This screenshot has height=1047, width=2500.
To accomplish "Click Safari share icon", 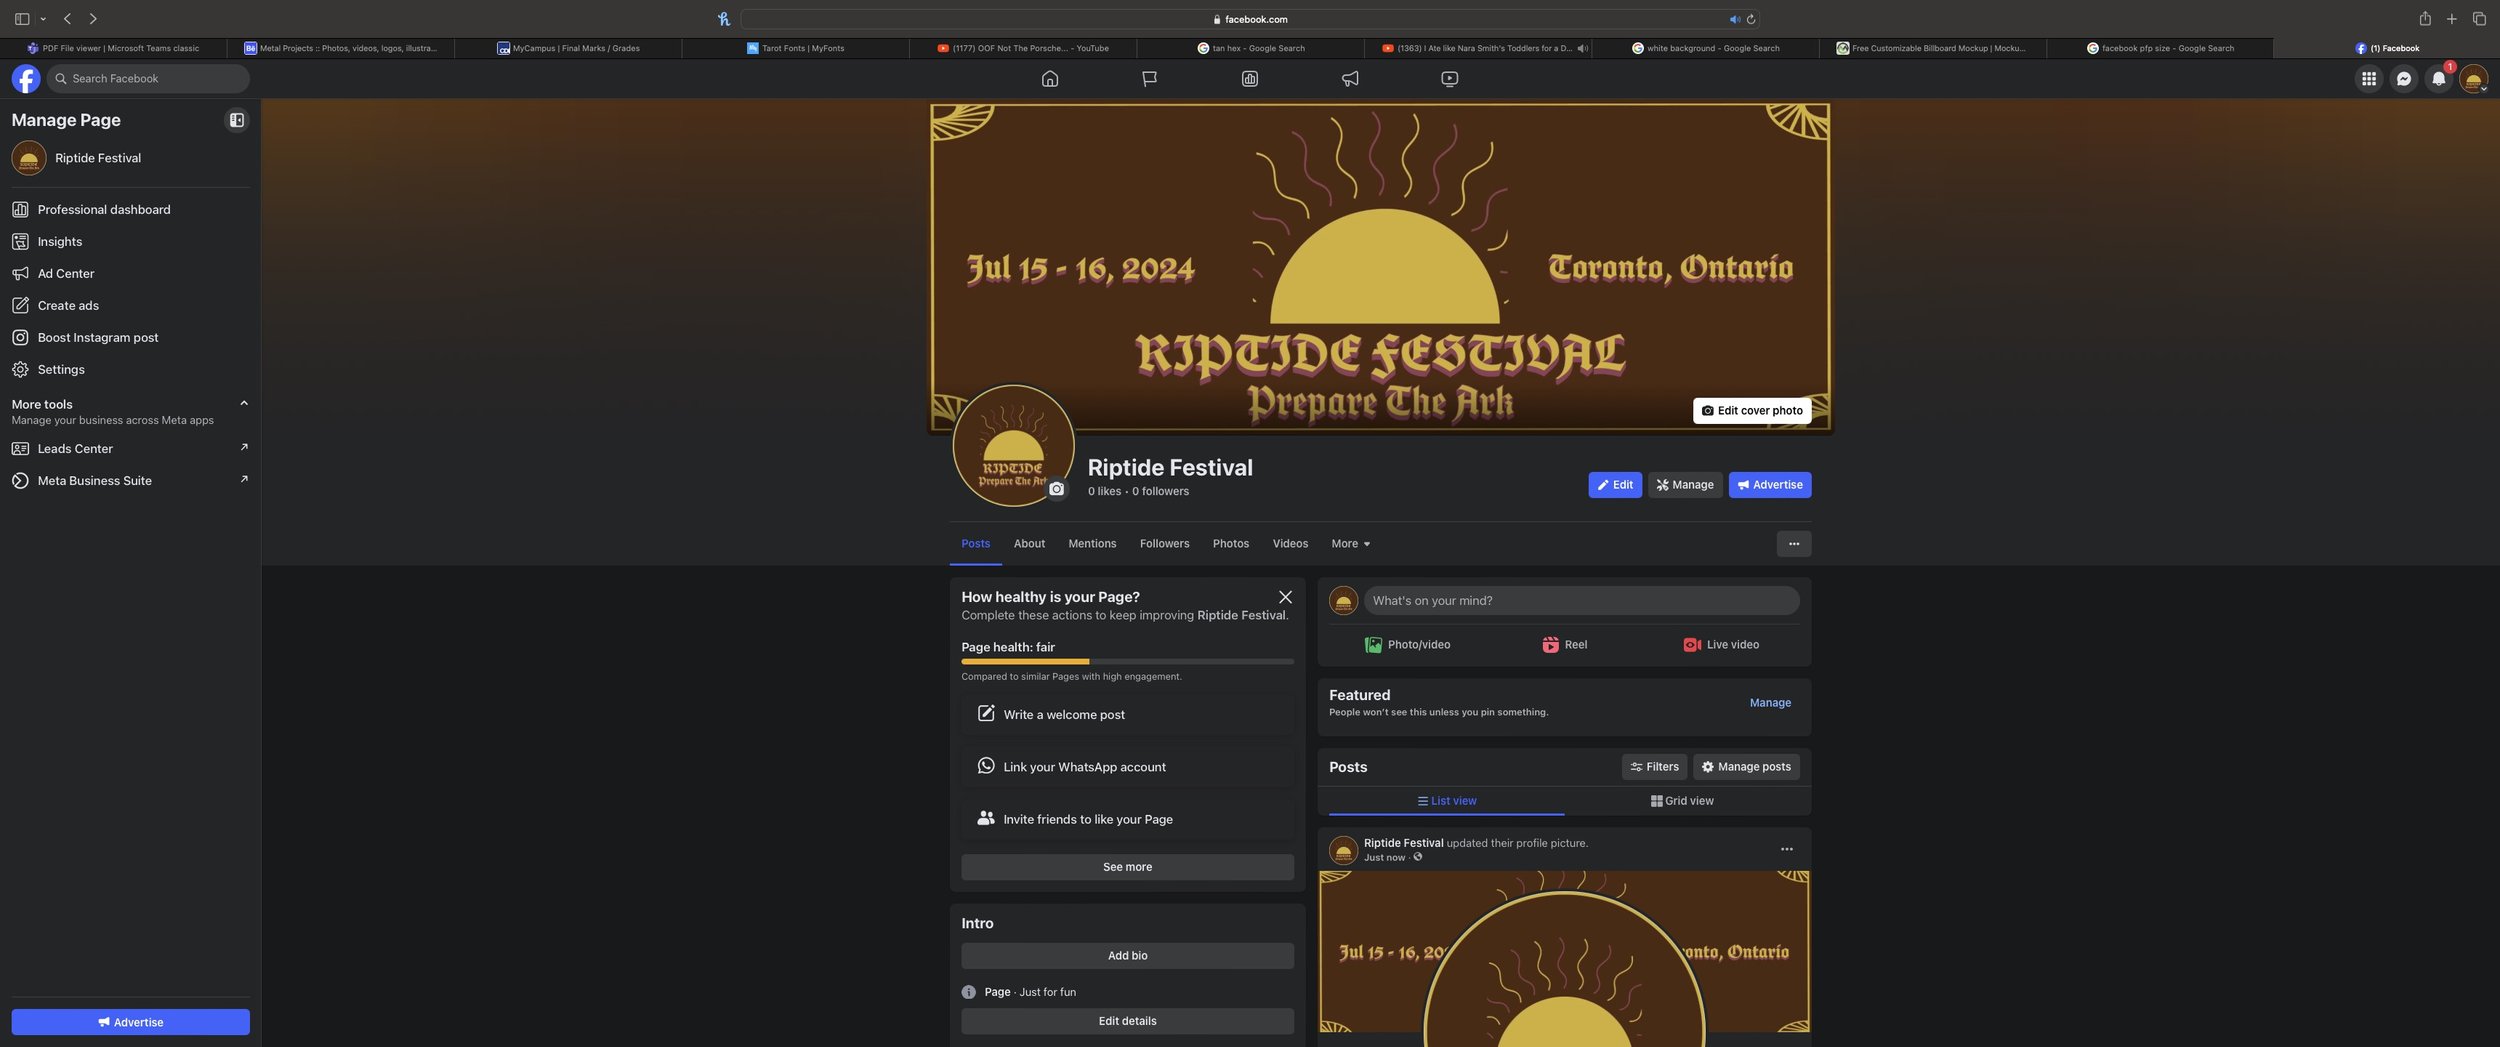I will 2425,19.
